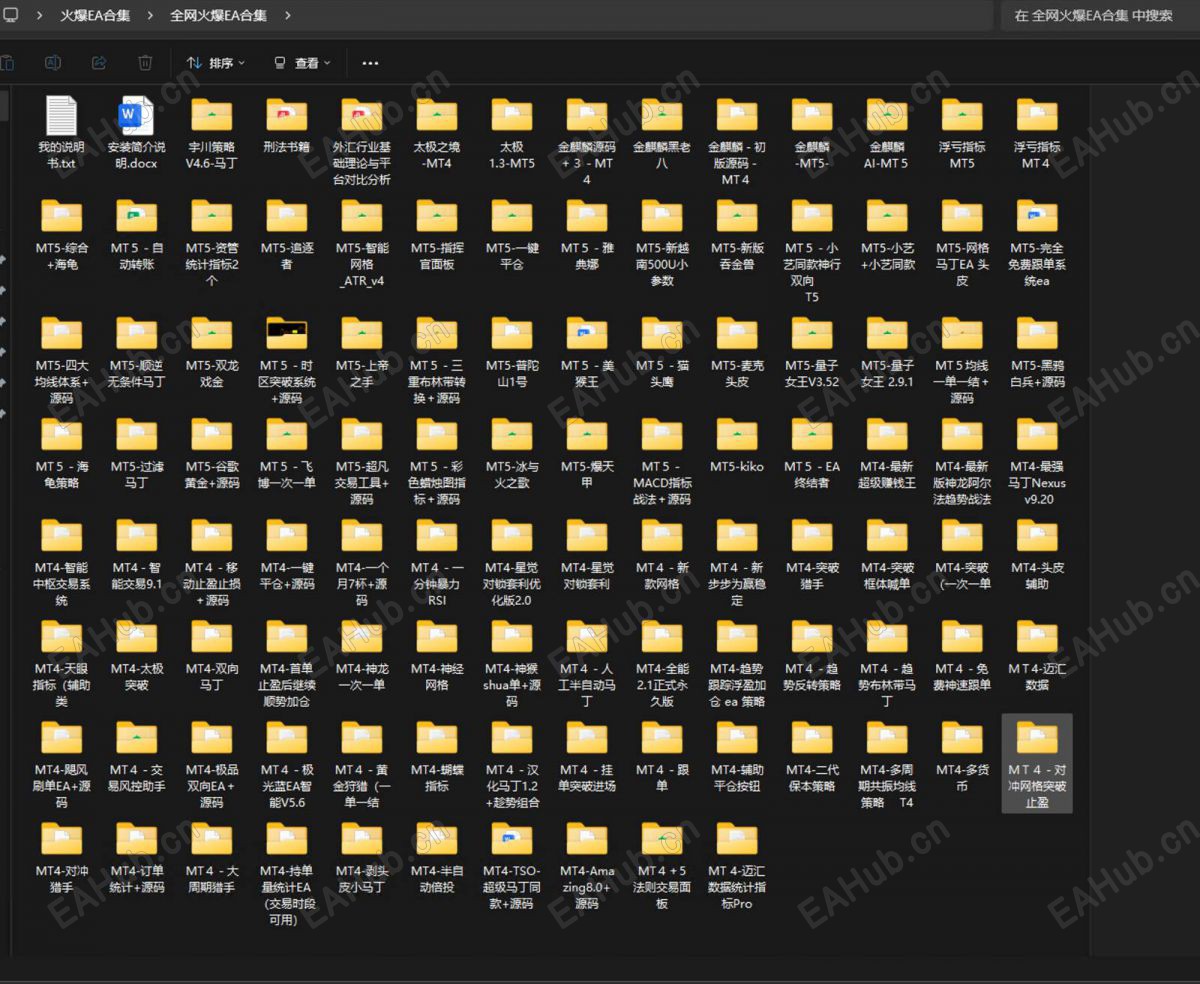
Task: Select the 金麒麟黑老八 folder
Action: (661, 134)
